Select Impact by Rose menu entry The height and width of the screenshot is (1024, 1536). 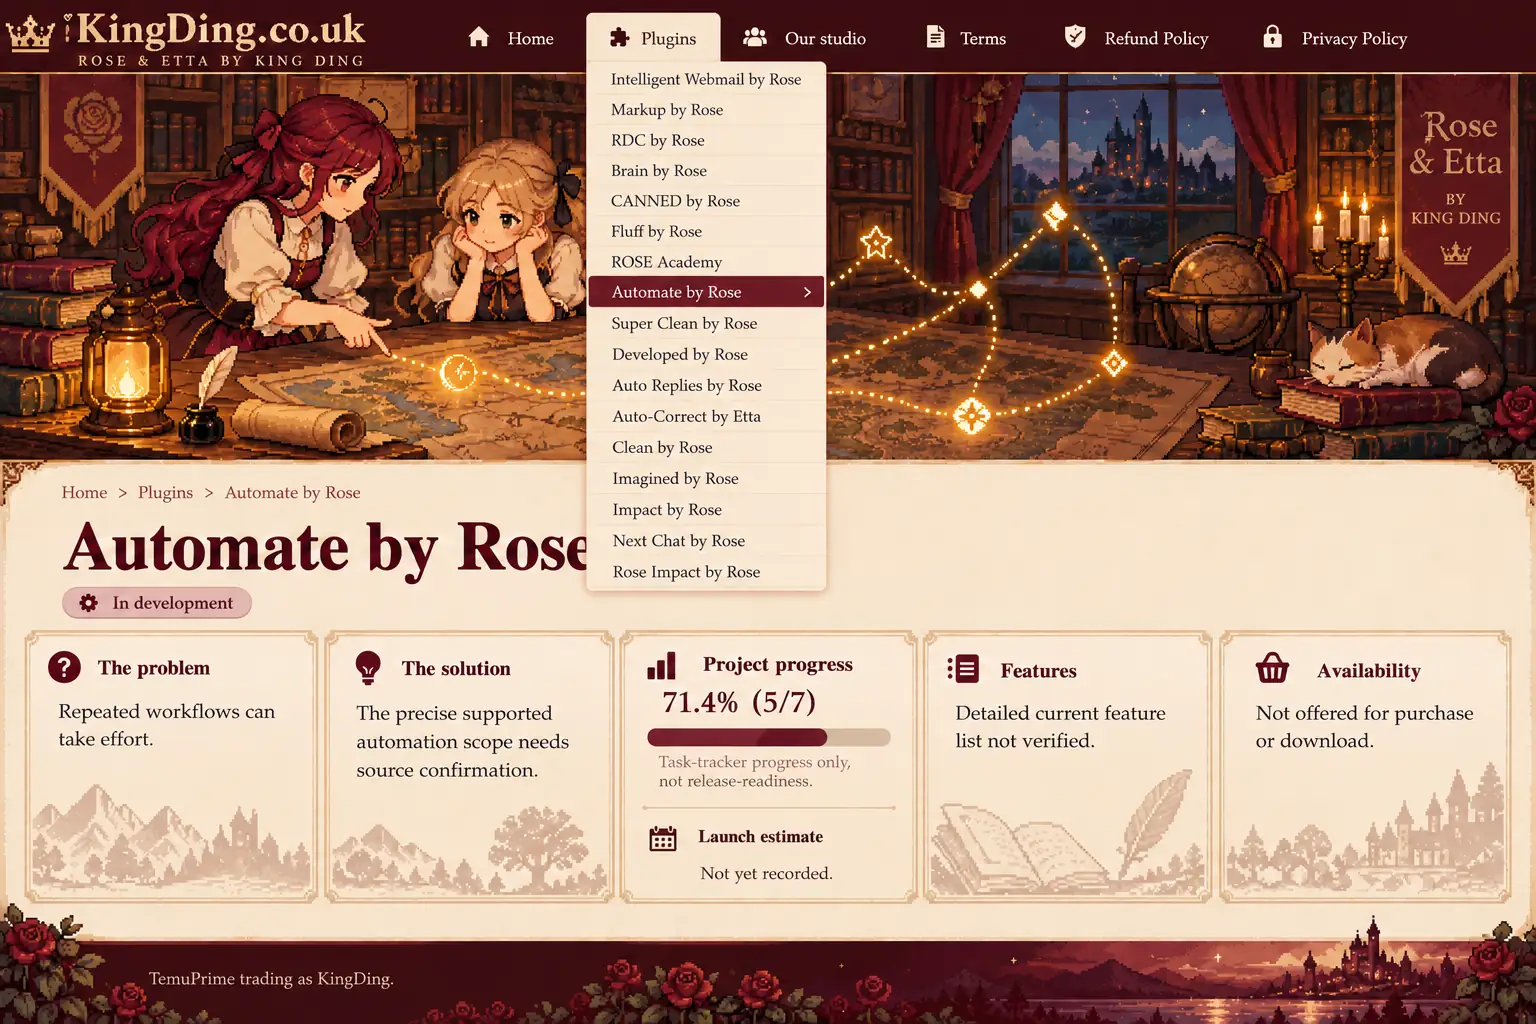point(706,509)
